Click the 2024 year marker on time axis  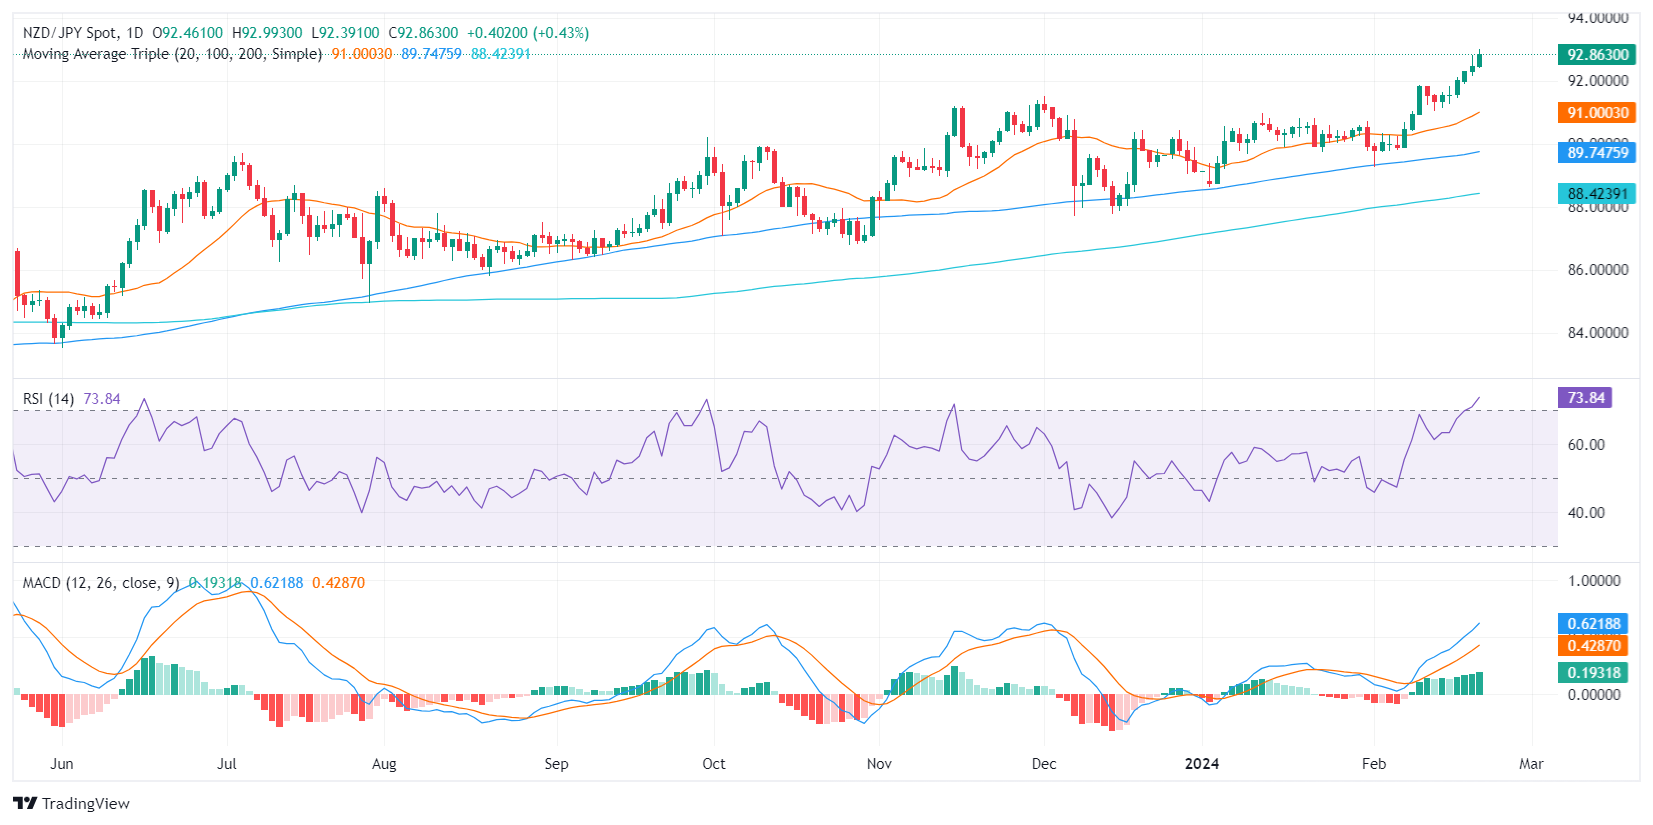click(x=1201, y=764)
